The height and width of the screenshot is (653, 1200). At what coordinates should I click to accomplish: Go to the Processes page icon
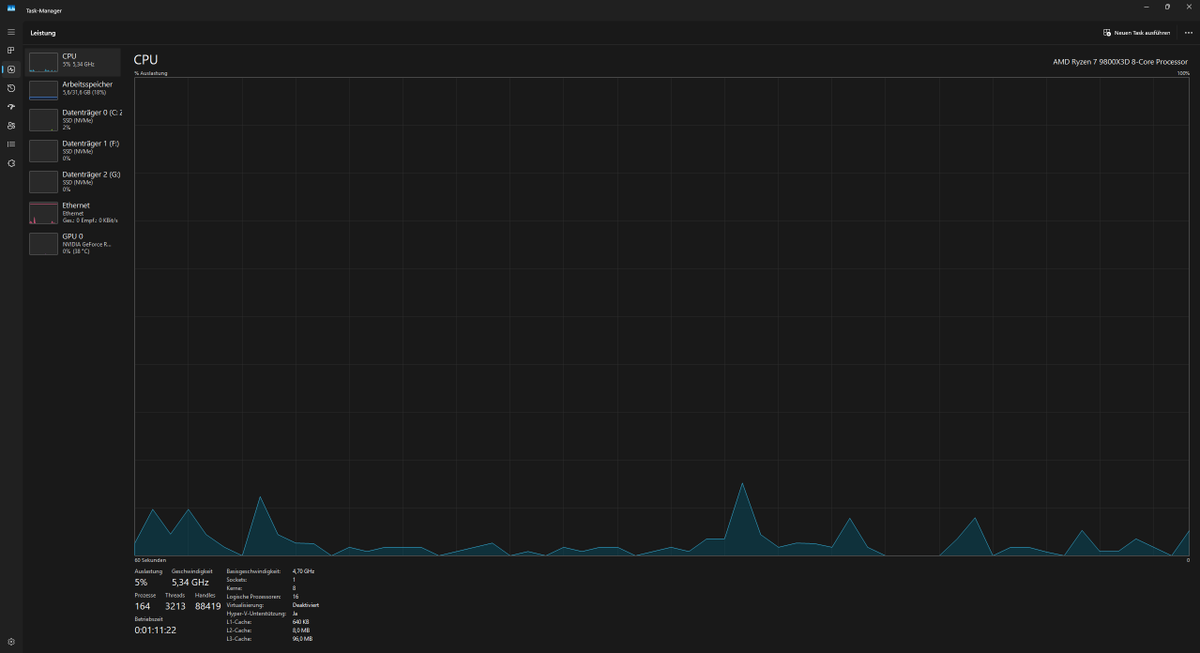coord(11,50)
